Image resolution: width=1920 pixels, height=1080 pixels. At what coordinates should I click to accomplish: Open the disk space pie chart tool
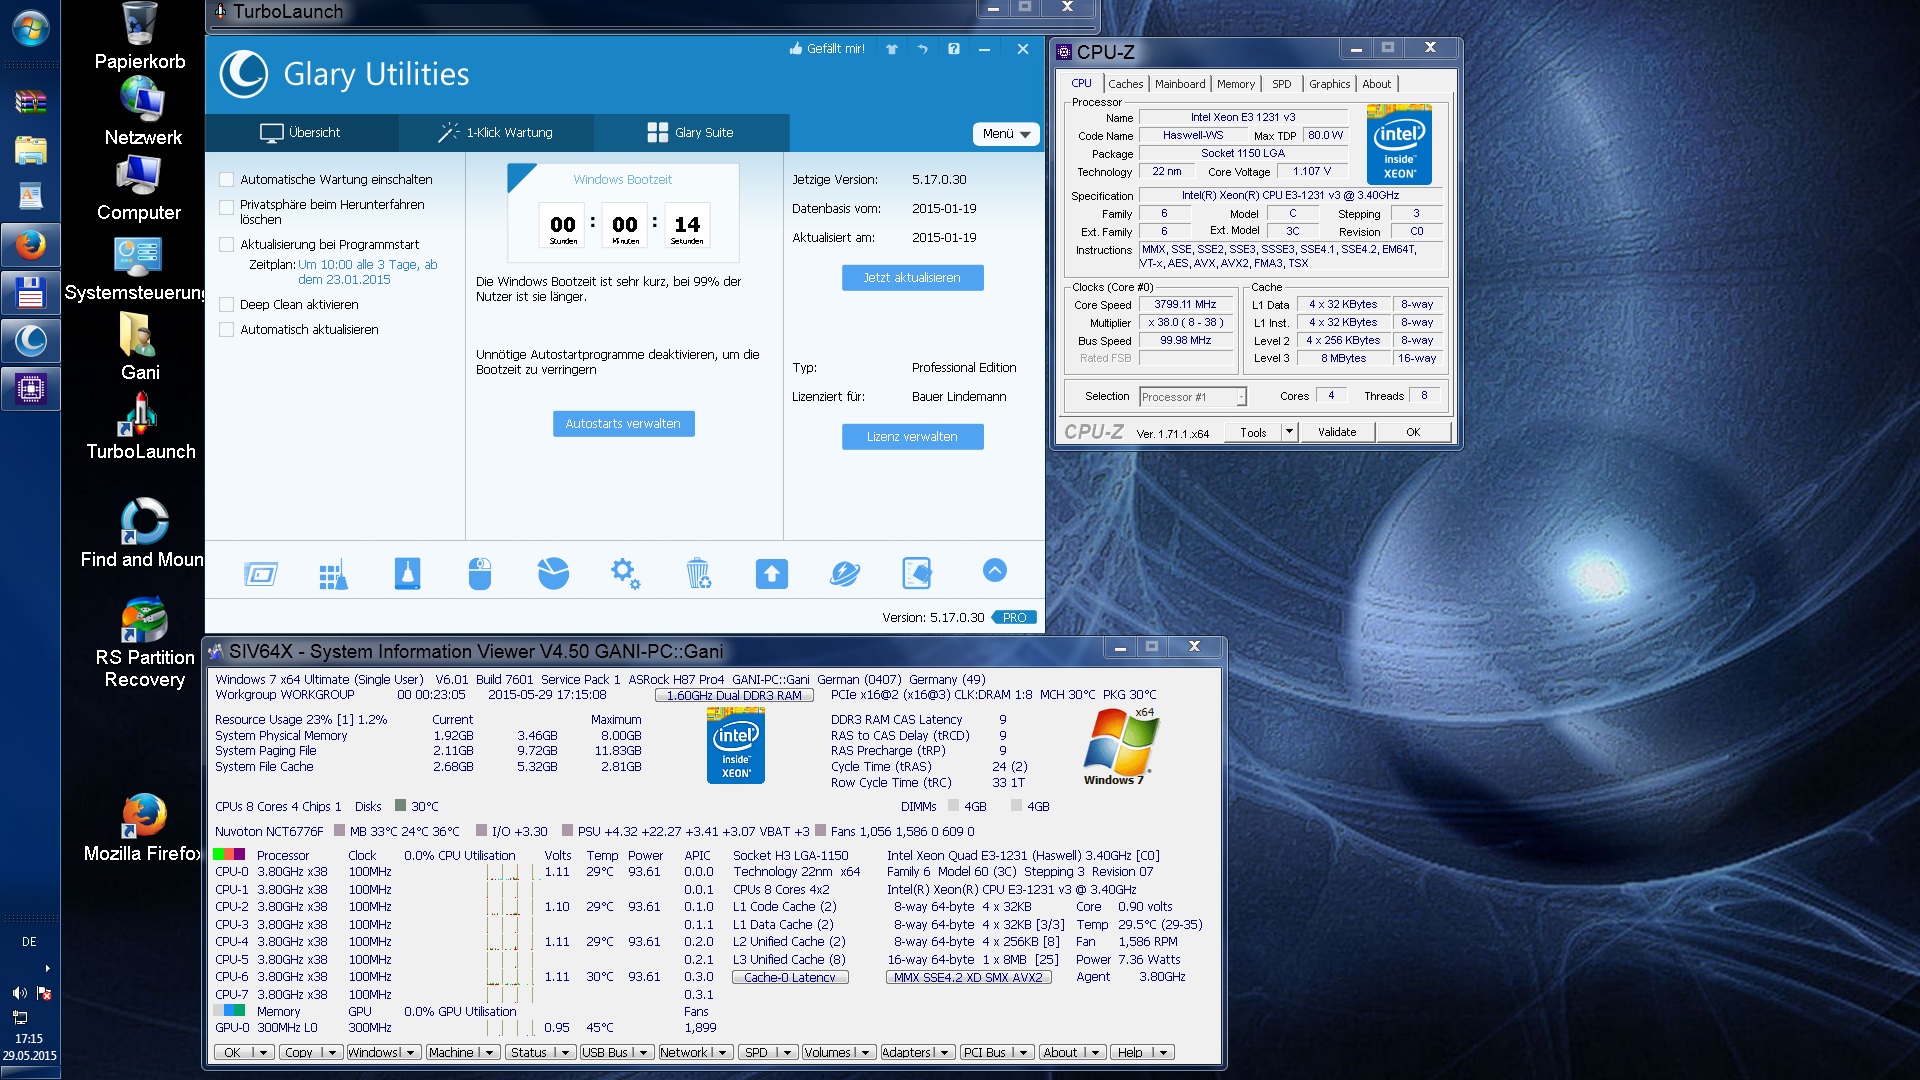(x=553, y=574)
